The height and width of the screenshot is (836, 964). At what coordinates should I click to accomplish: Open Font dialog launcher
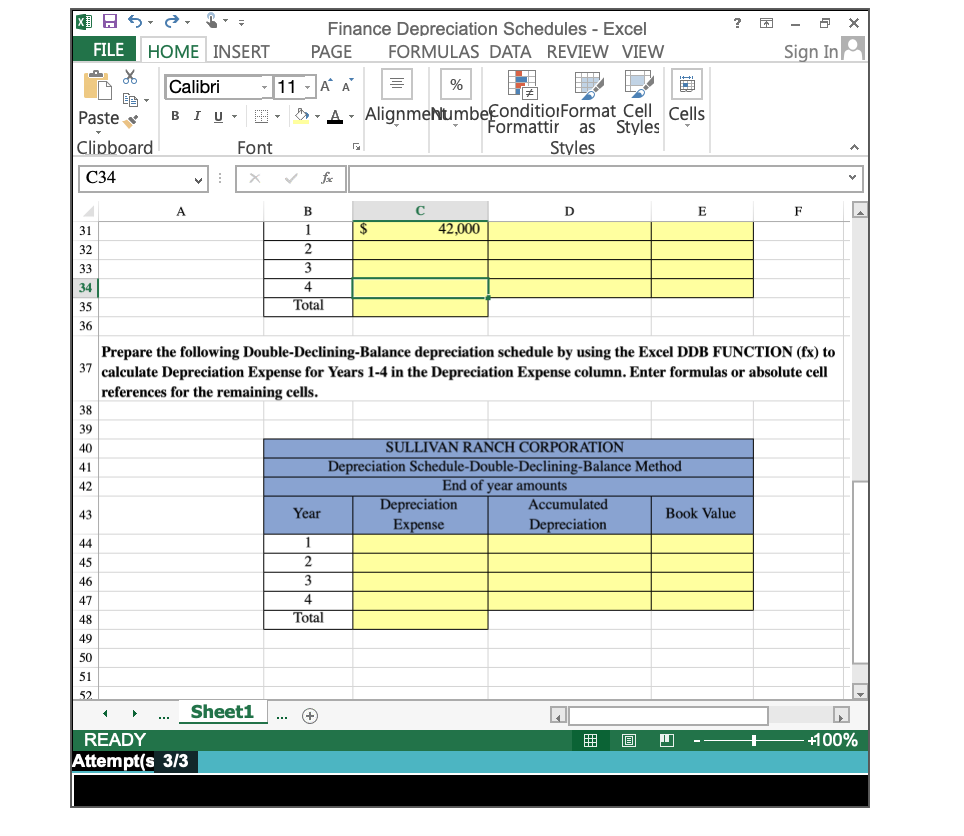pos(356,146)
